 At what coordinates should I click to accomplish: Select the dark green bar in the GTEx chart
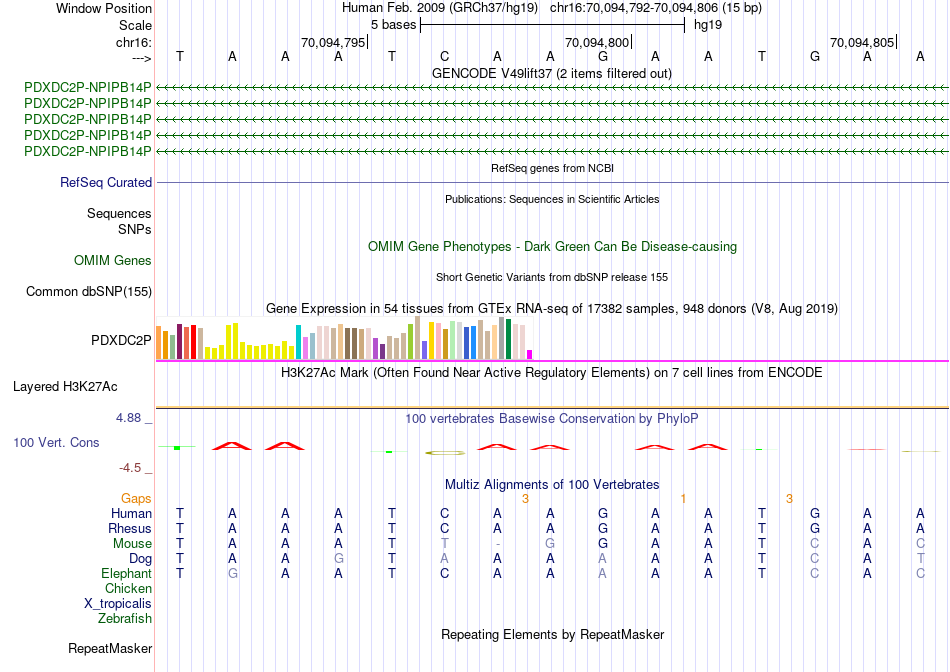click(x=509, y=339)
